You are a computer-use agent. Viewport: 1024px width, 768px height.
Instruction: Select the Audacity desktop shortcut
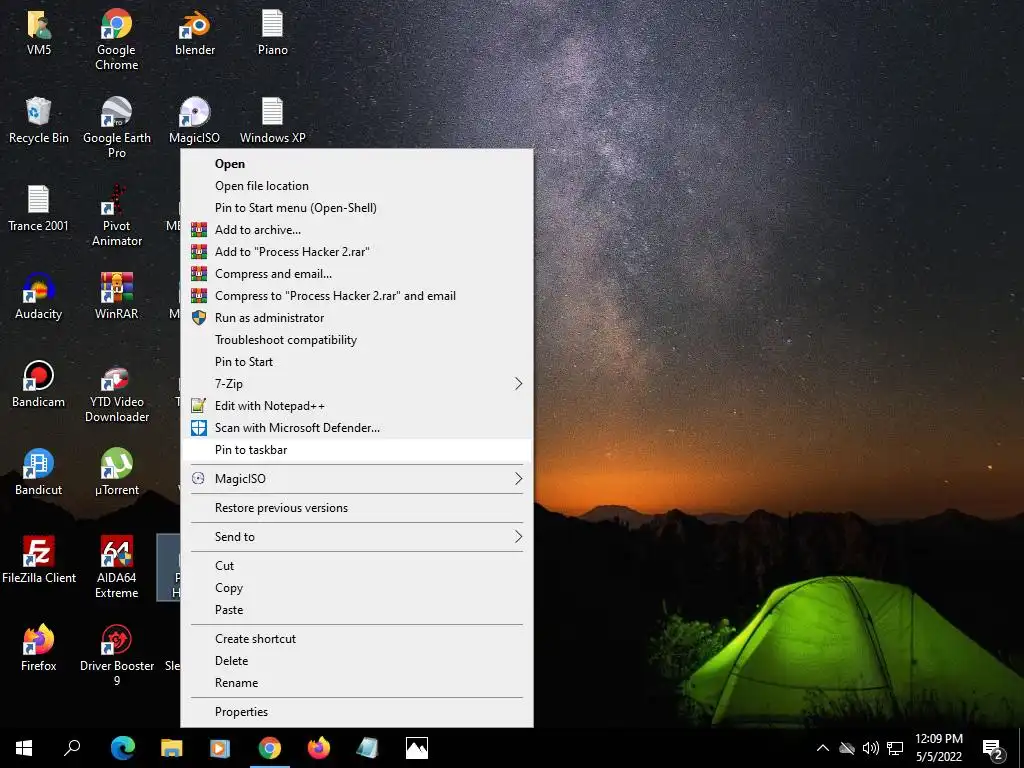(x=39, y=296)
